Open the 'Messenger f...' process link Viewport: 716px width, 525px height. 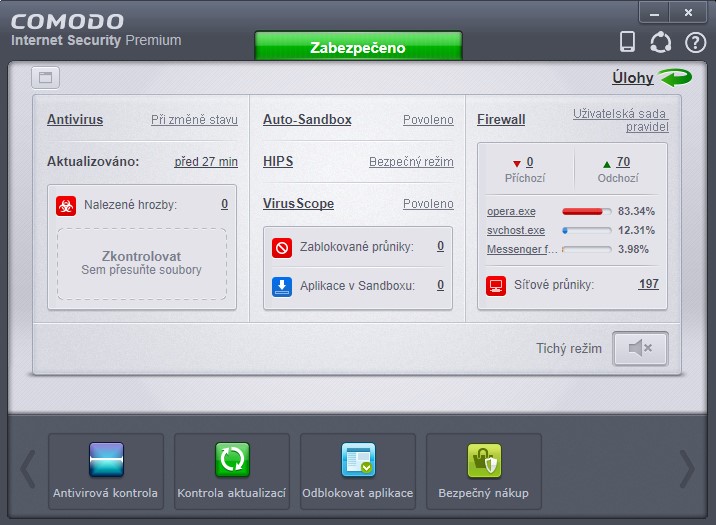(x=522, y=249)
